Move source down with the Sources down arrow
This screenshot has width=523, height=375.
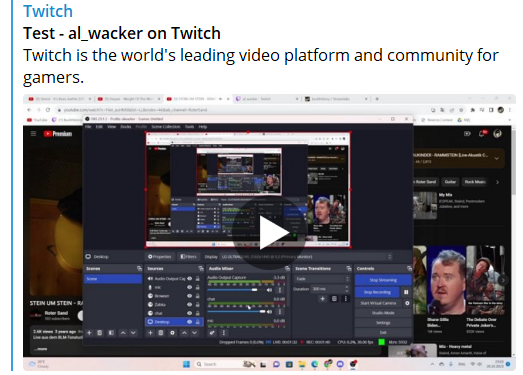(x=194, y=333)
